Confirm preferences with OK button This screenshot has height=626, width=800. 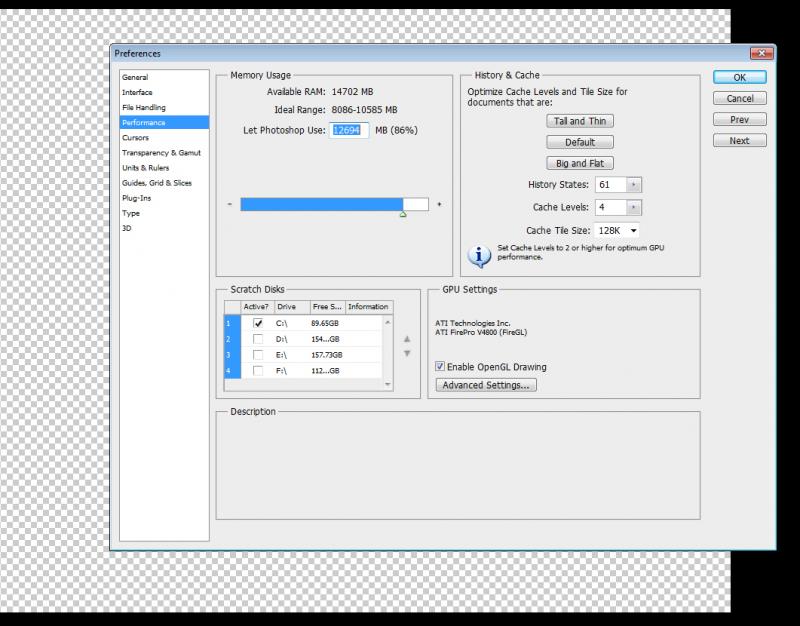tap(740, 77)
